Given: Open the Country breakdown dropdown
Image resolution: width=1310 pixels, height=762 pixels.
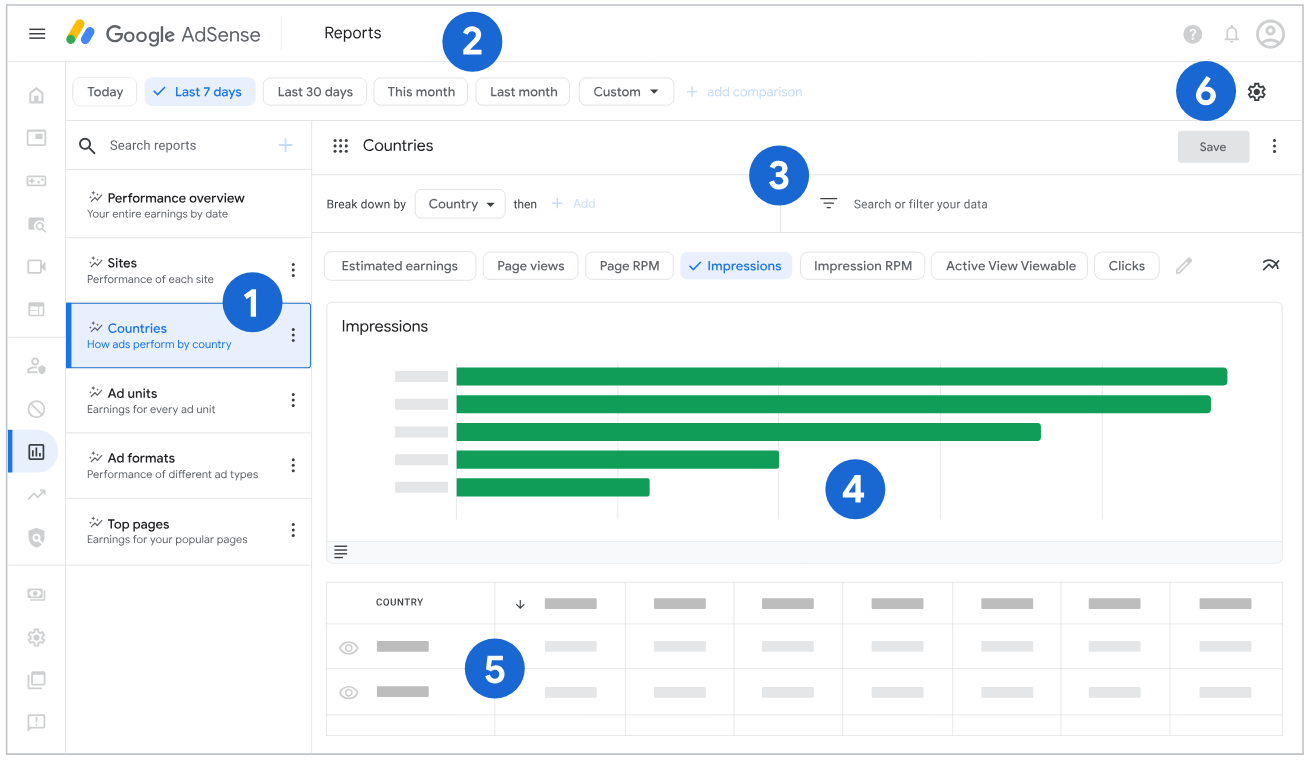Looking at the screenshot, I should tap(460, 203).
